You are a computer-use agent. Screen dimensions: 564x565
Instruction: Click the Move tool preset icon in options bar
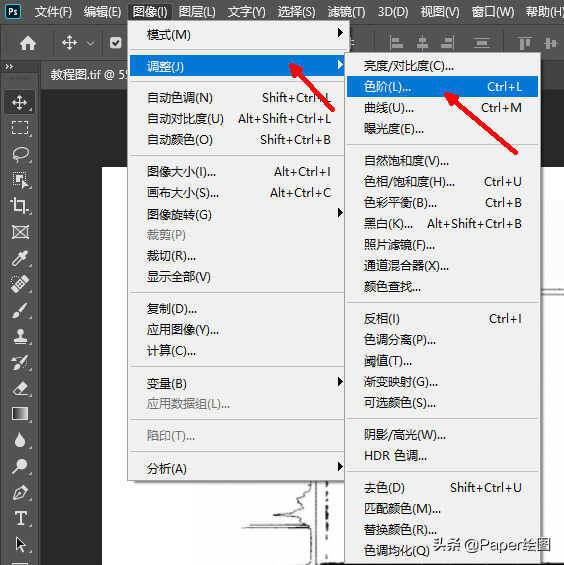tap(69, 43)
